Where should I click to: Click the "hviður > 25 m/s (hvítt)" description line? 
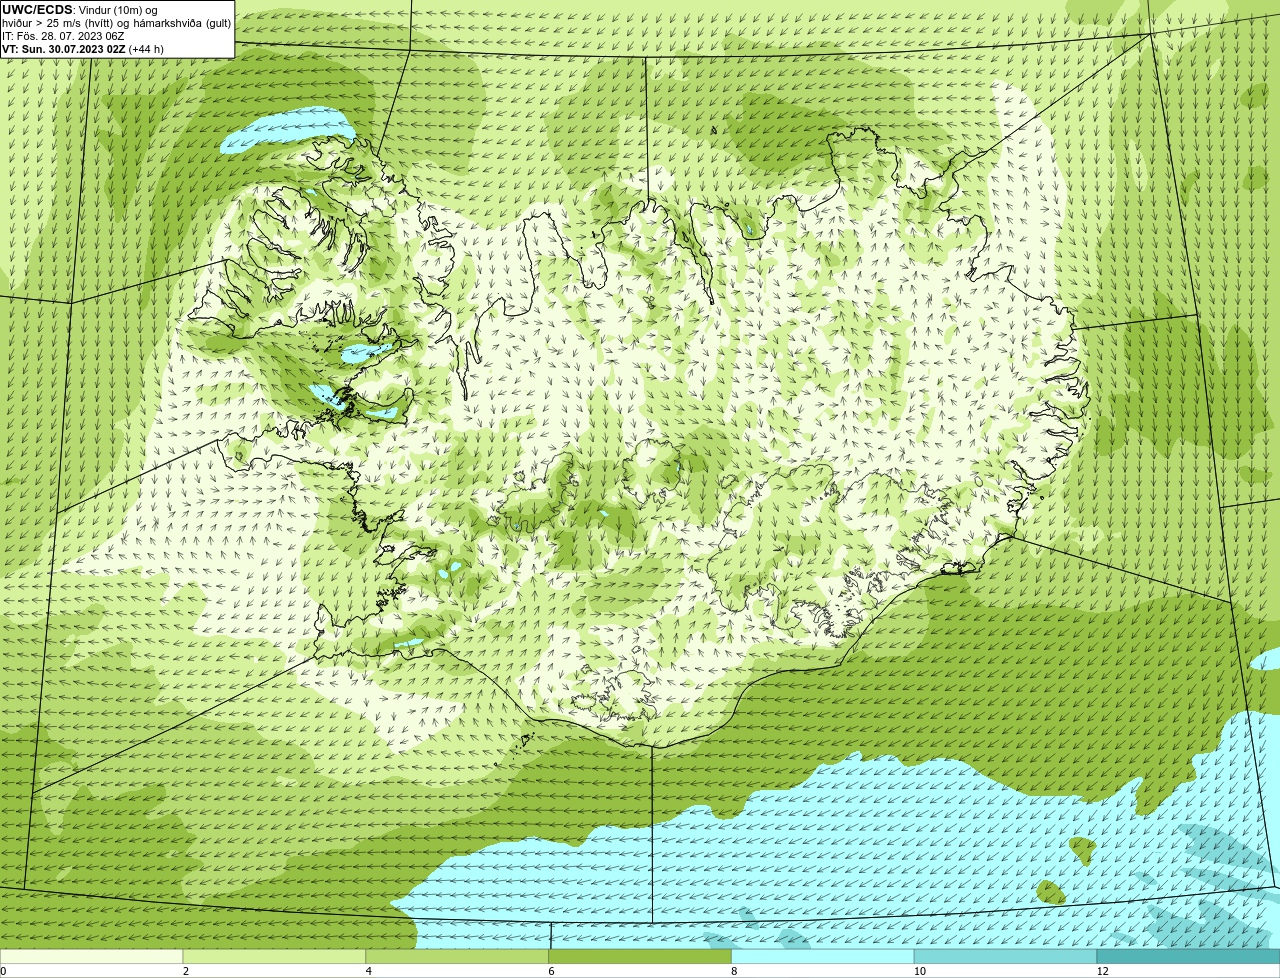(x=117, y=23)
